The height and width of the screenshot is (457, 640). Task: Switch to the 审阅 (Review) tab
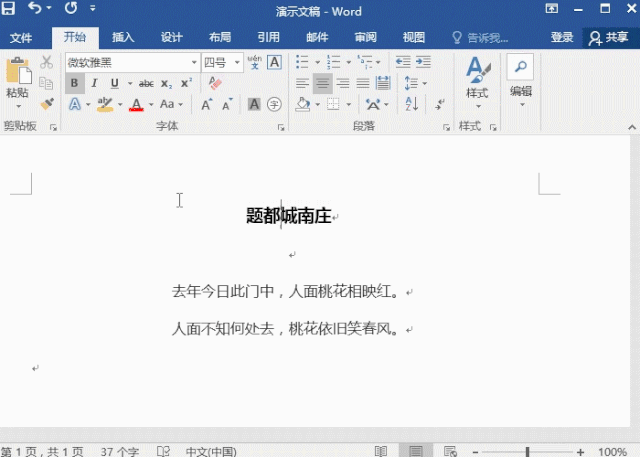point(365,38)
